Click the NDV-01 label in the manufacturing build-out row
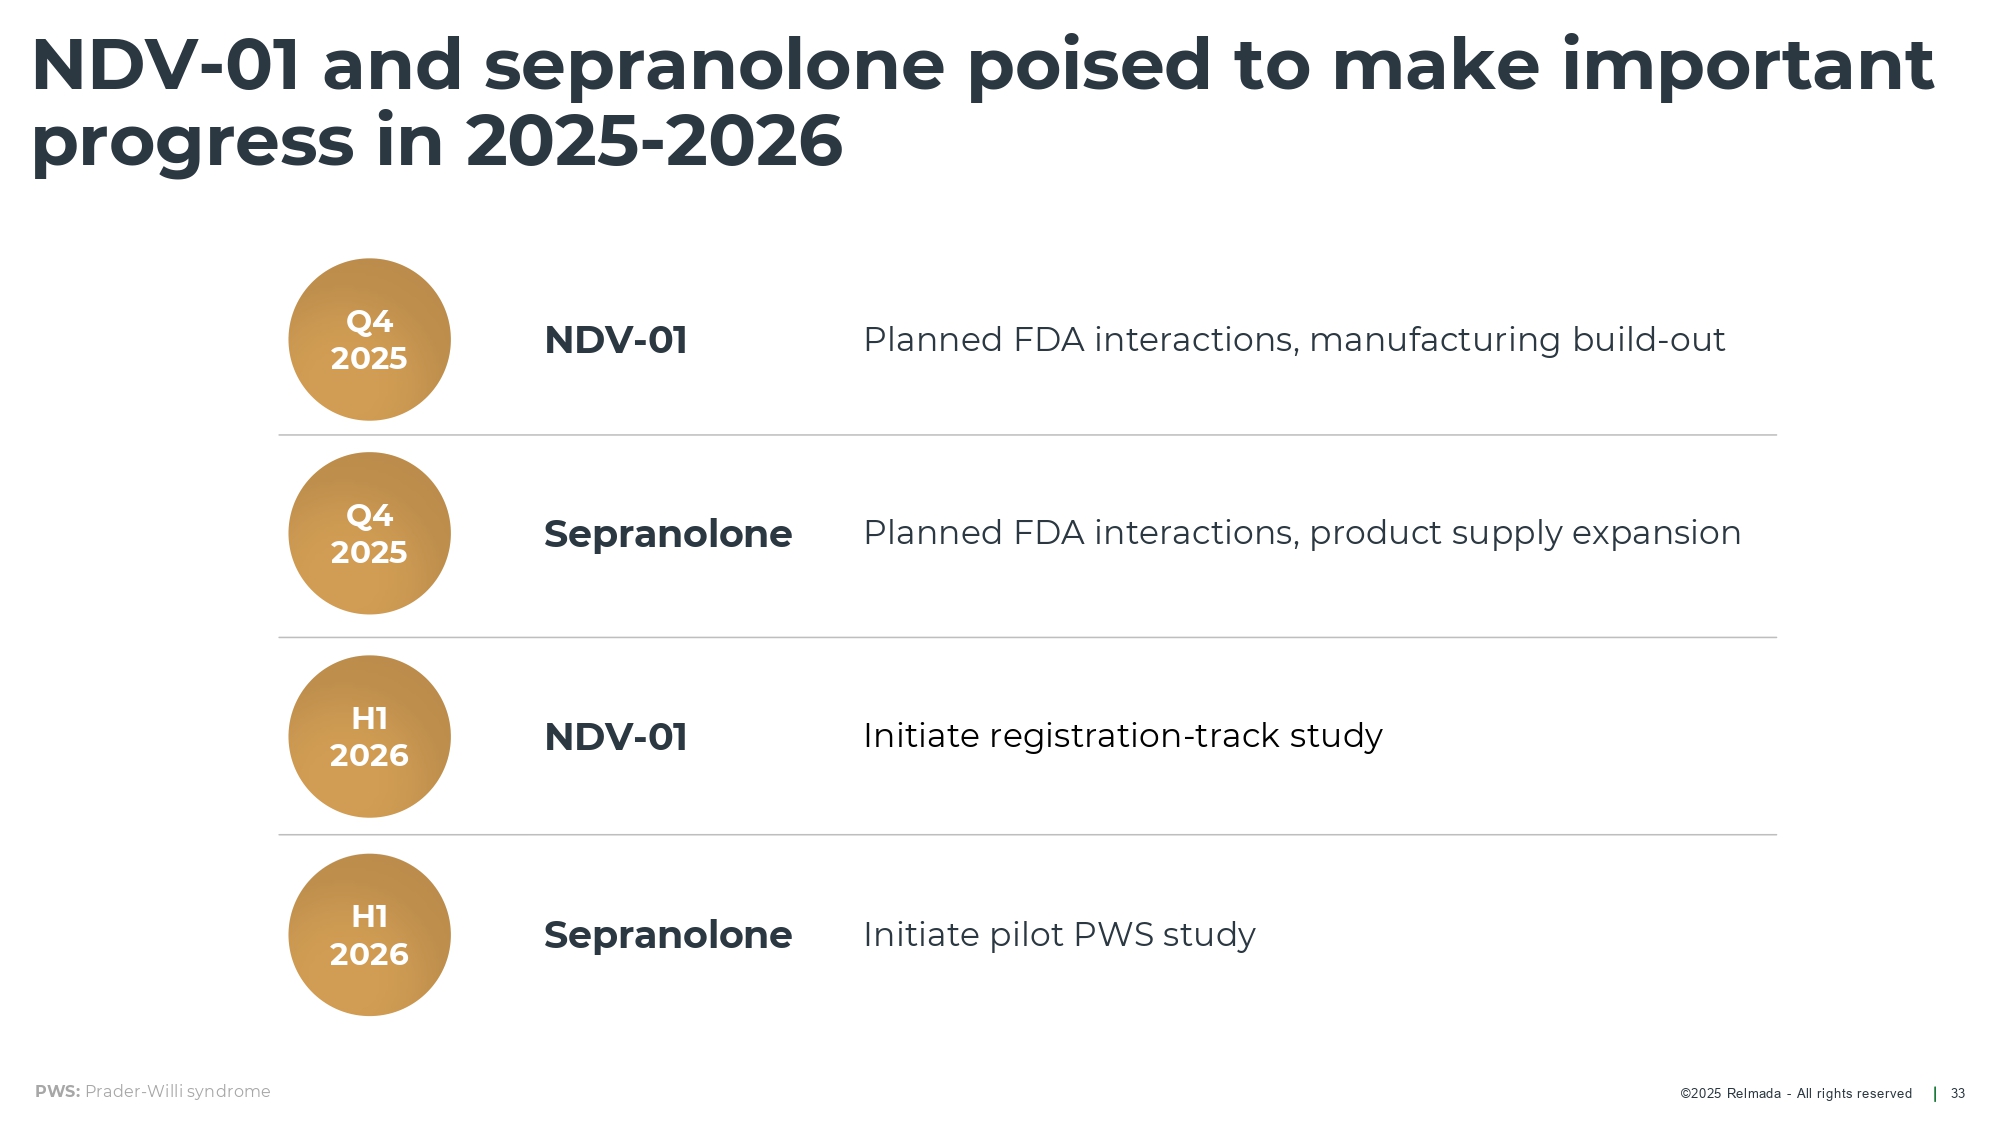2000x1125 pixels. 615,340
